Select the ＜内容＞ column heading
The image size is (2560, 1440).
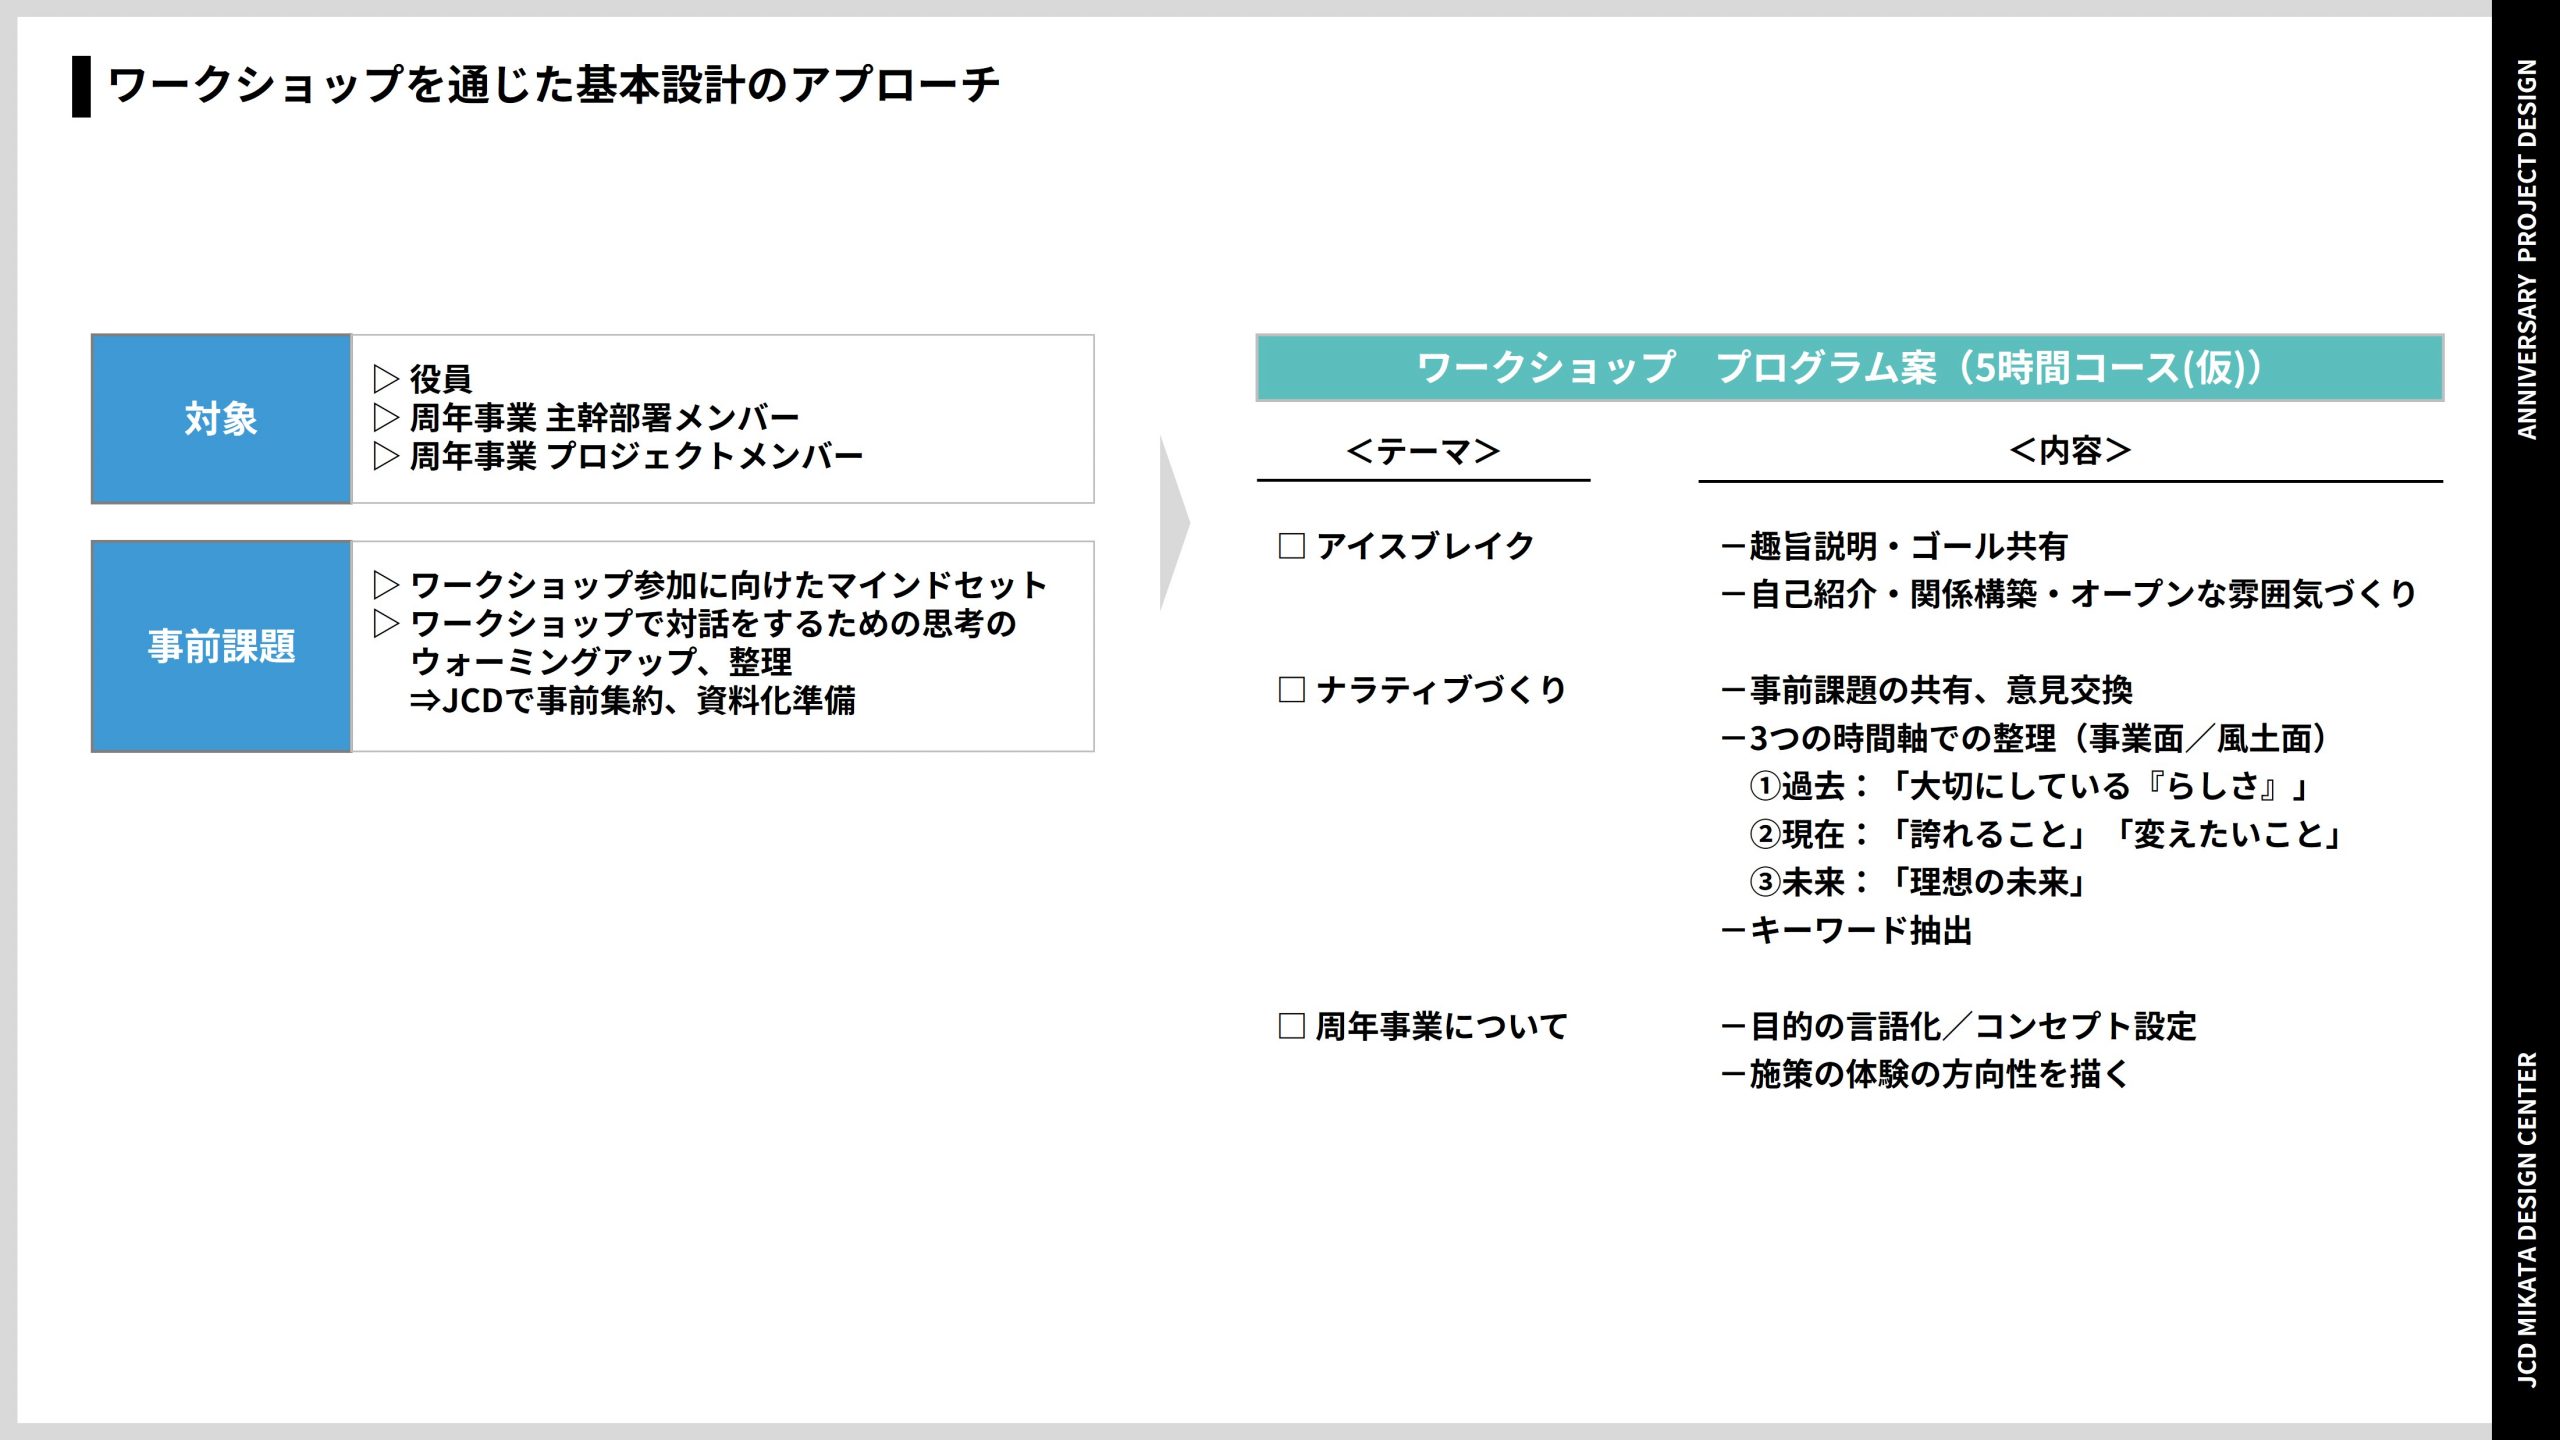click(2069, 451)
